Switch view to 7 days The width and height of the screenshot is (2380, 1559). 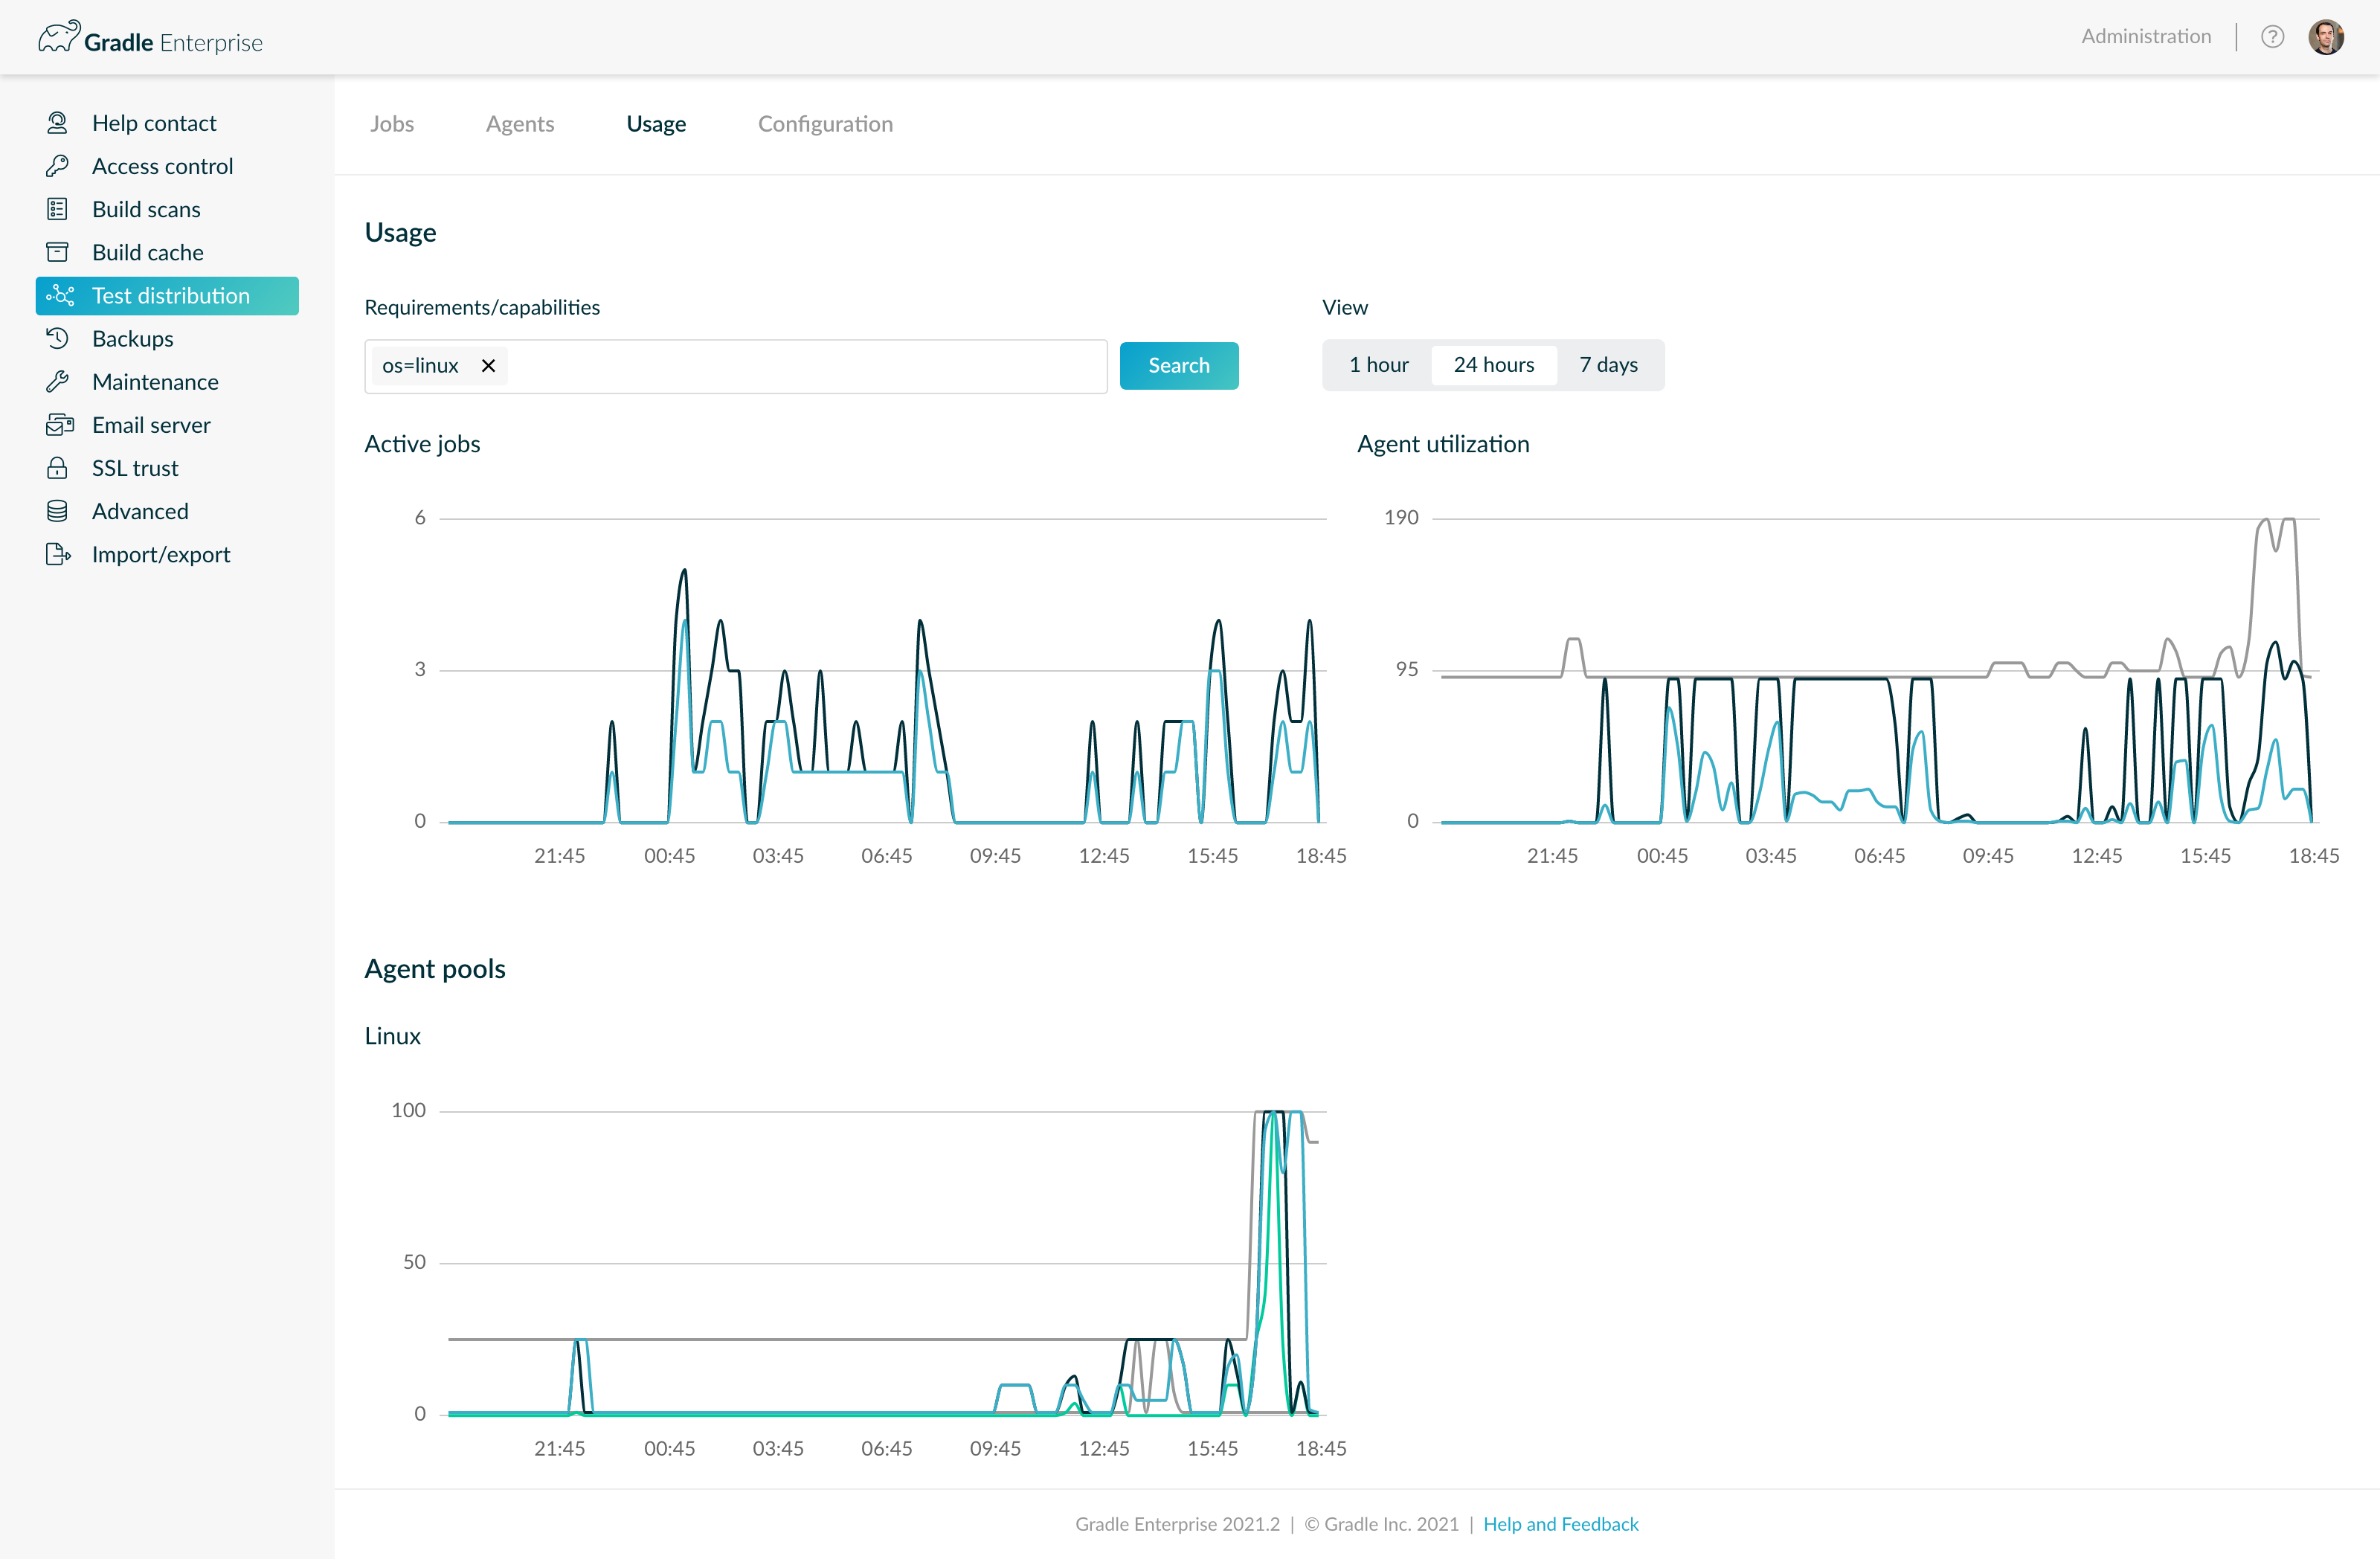[x=1608, y=365]
